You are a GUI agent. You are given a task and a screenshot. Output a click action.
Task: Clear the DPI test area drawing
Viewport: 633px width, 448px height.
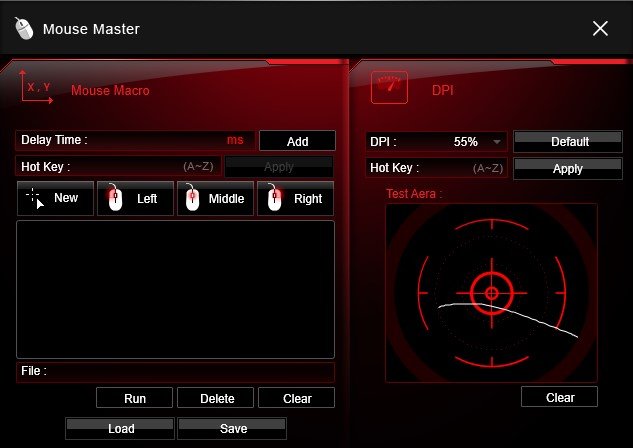click(560, 397)
